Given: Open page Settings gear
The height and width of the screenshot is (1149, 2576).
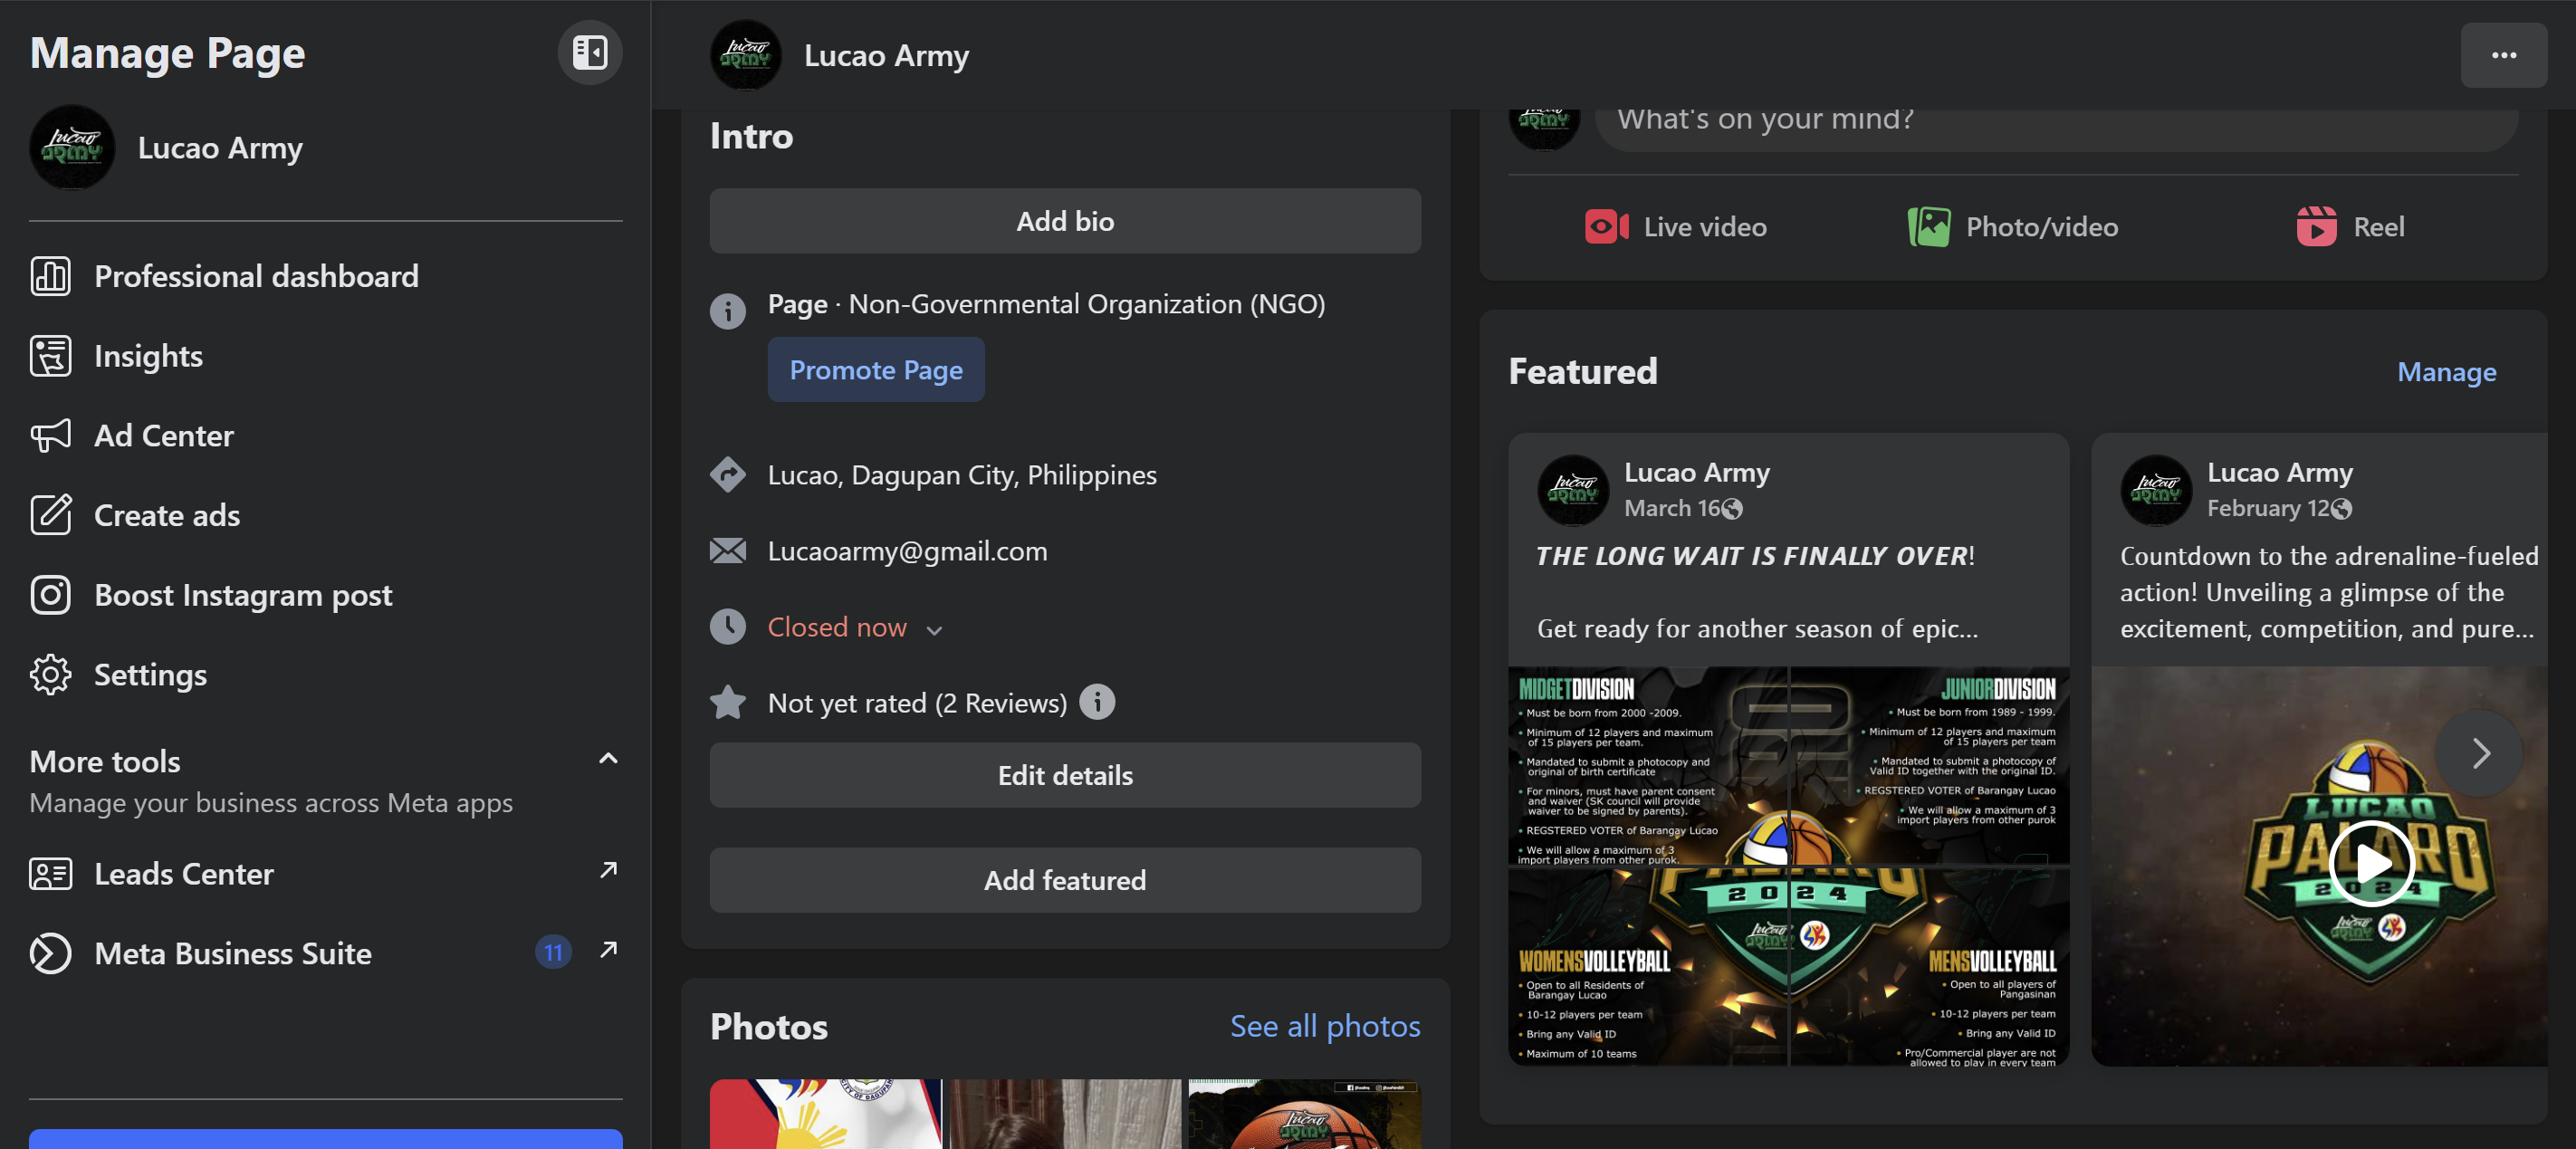Looking at the screenshot, I should coord(50,675).
